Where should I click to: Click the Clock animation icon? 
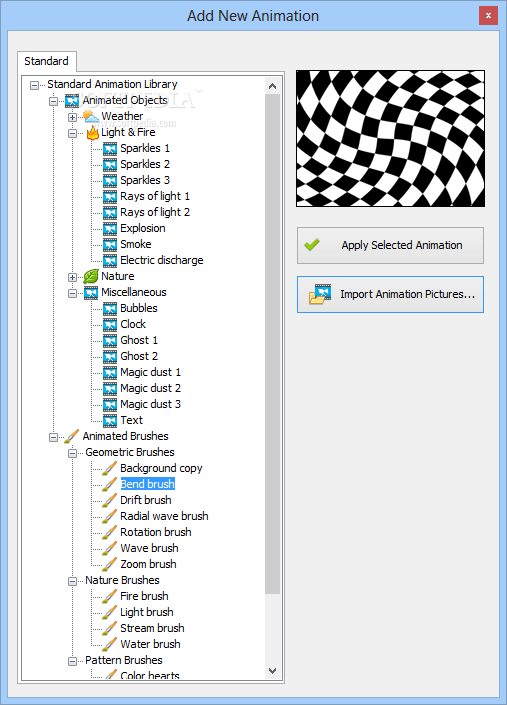110,325
